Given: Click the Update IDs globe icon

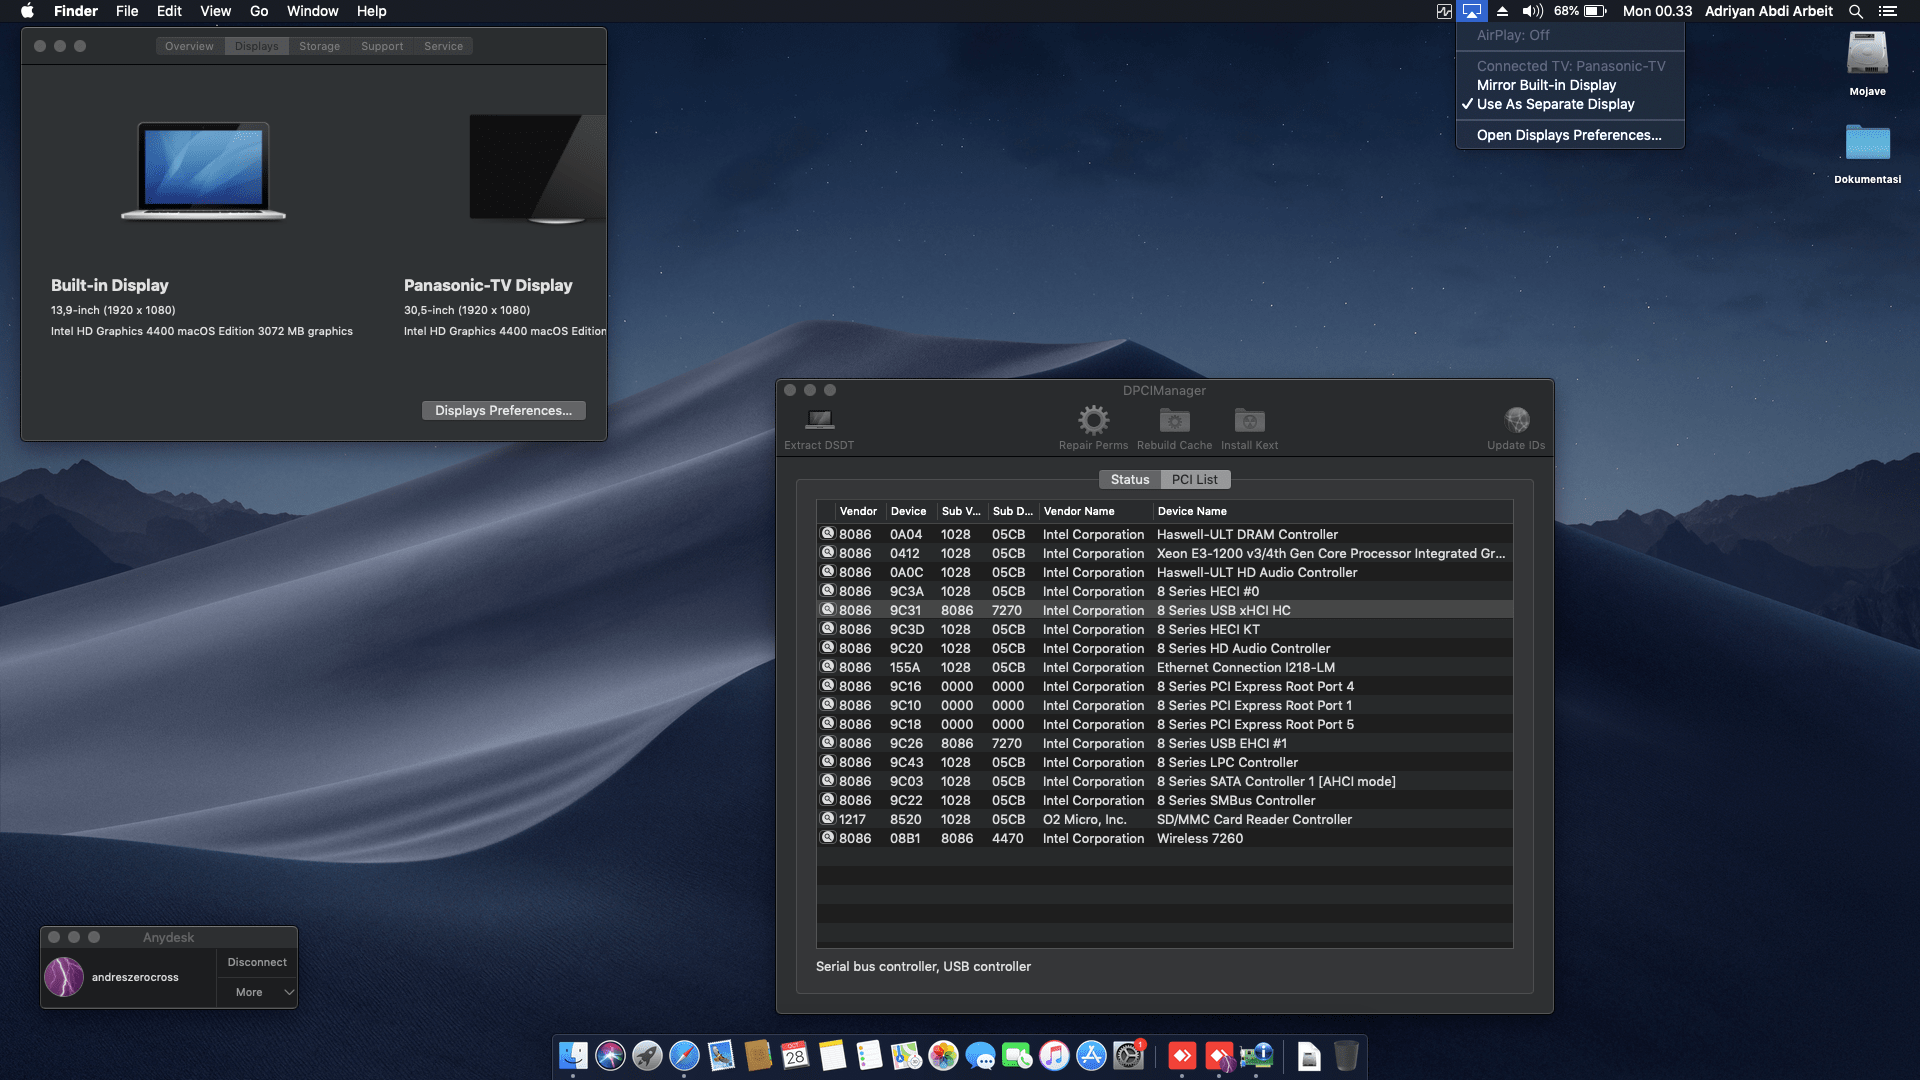Looking at the screenshot, I should click(1516, 420).
